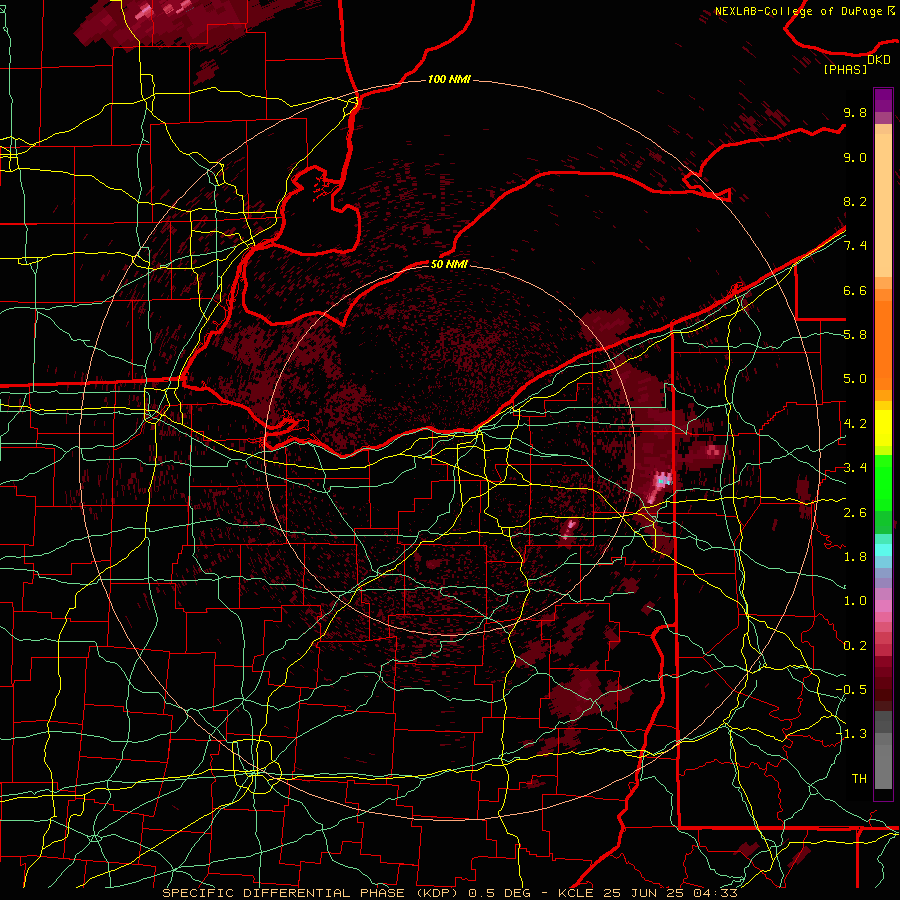The width and height of the screenshot is (900, 900).
Task: Click the "DKD" label above the color scale
Action: pos(879,59)
